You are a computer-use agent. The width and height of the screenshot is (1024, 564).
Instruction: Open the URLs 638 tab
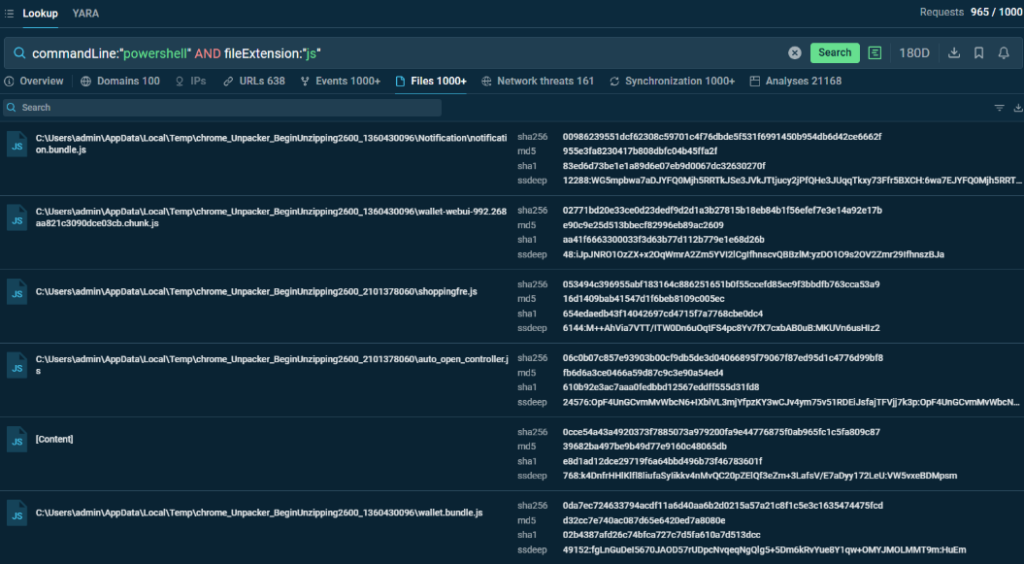click(254, 81)
